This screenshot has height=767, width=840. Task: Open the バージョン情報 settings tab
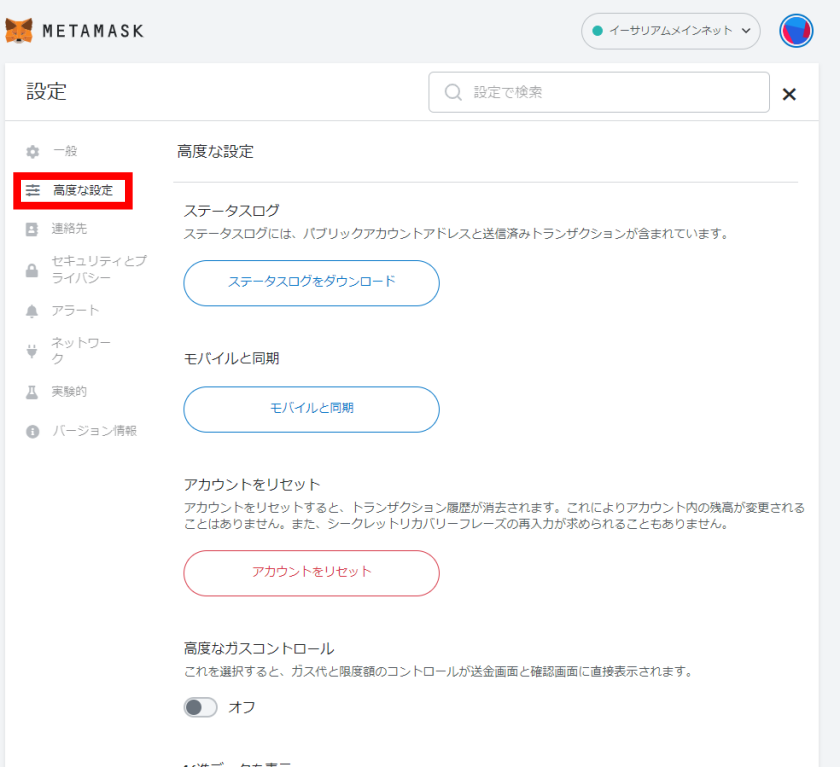94,431
